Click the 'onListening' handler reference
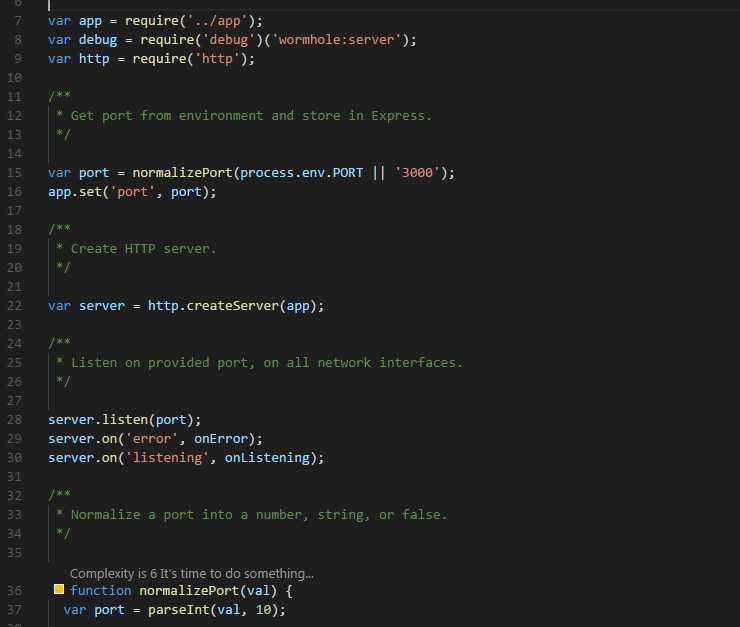740x627 pixels. (x=267, y=458)
